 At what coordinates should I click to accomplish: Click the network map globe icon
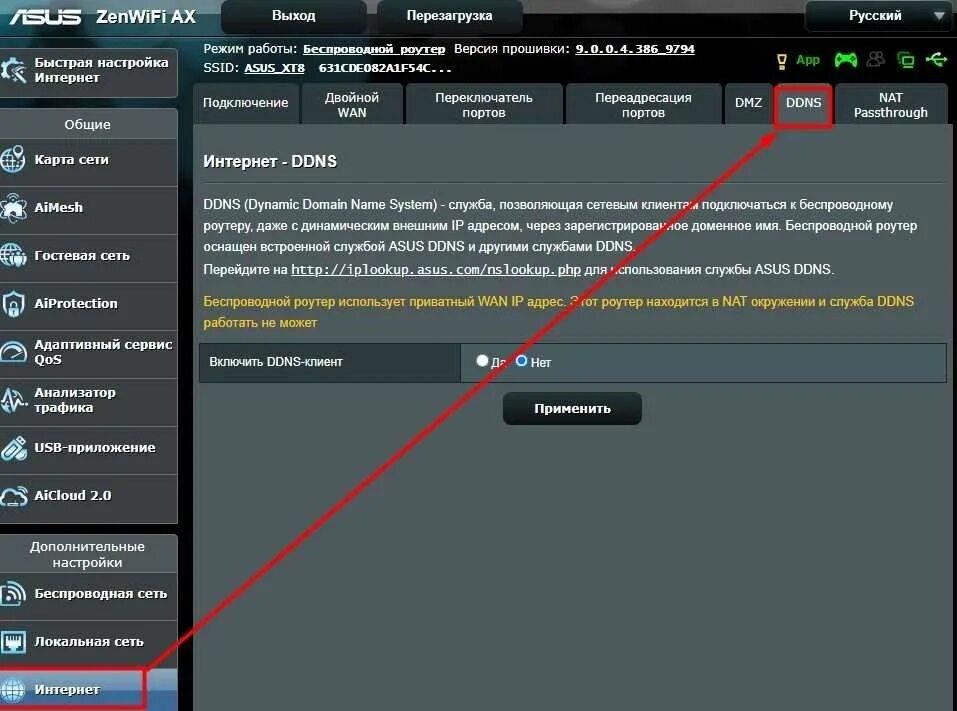[x=13, y=159]
